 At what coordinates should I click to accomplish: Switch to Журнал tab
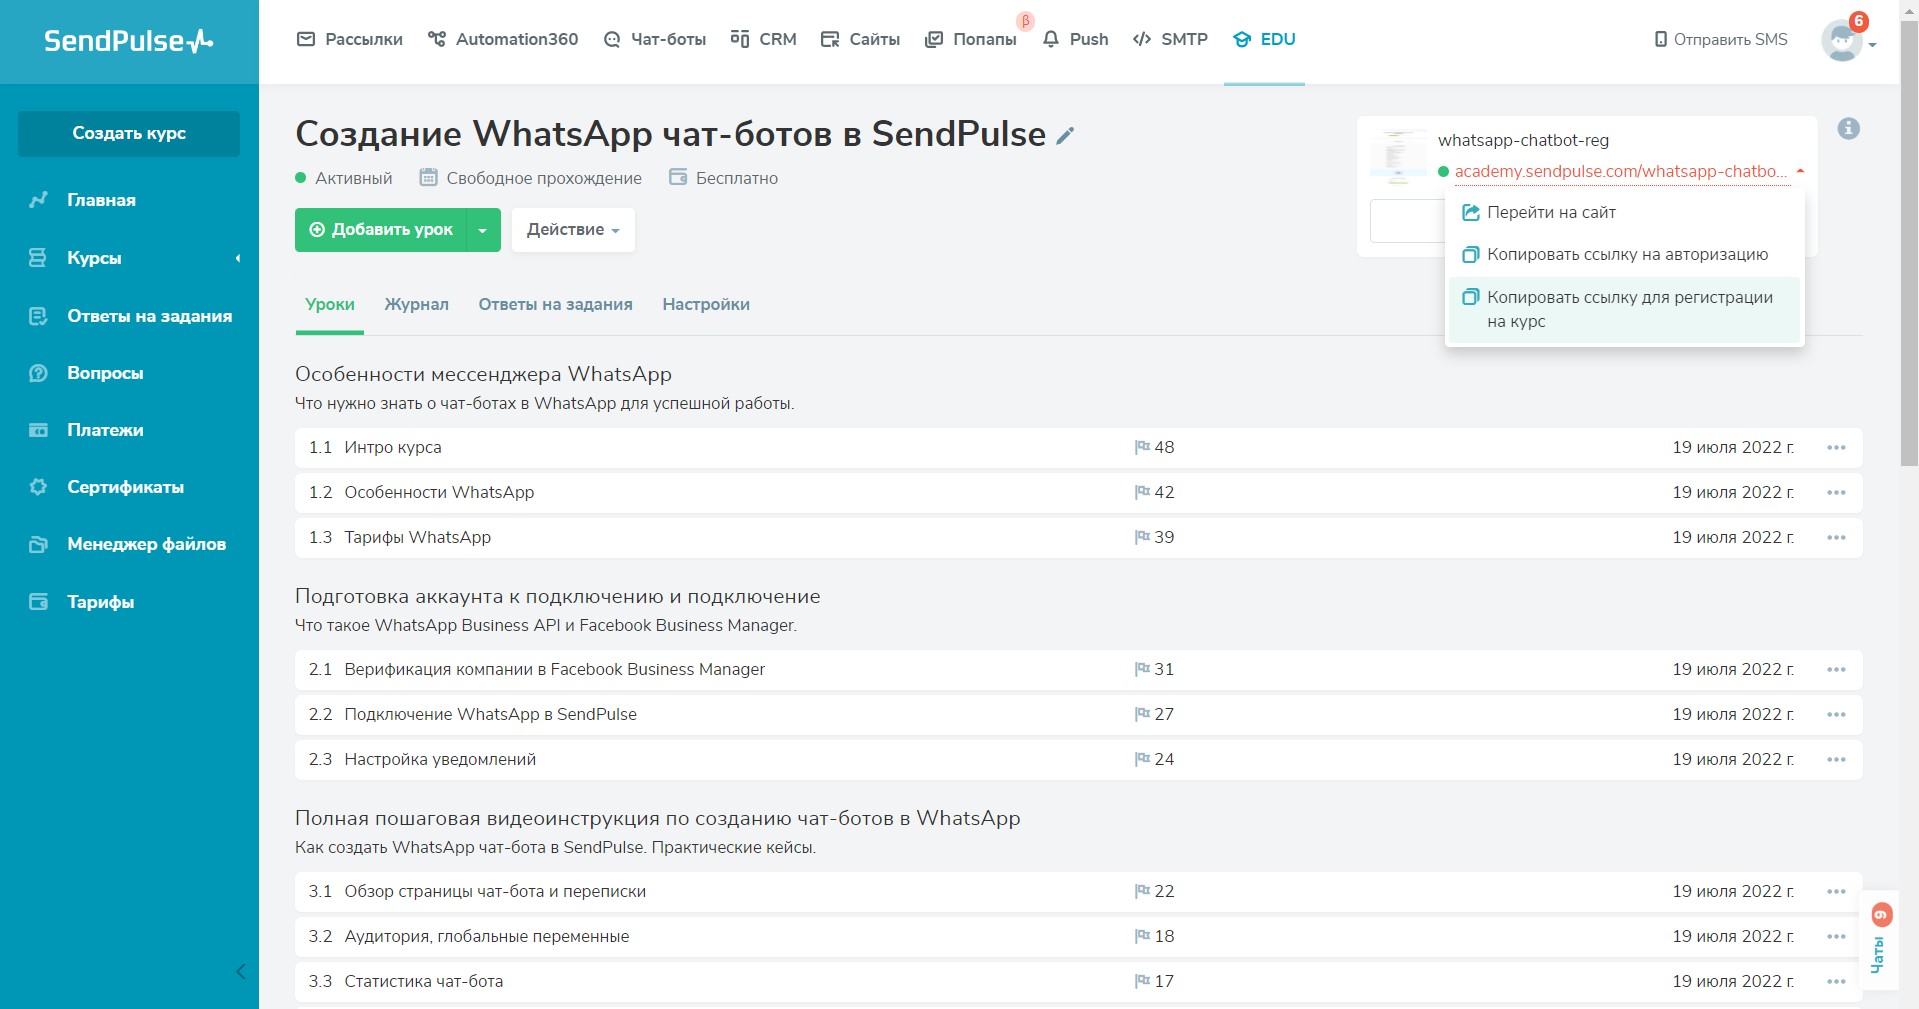(417, 304)
